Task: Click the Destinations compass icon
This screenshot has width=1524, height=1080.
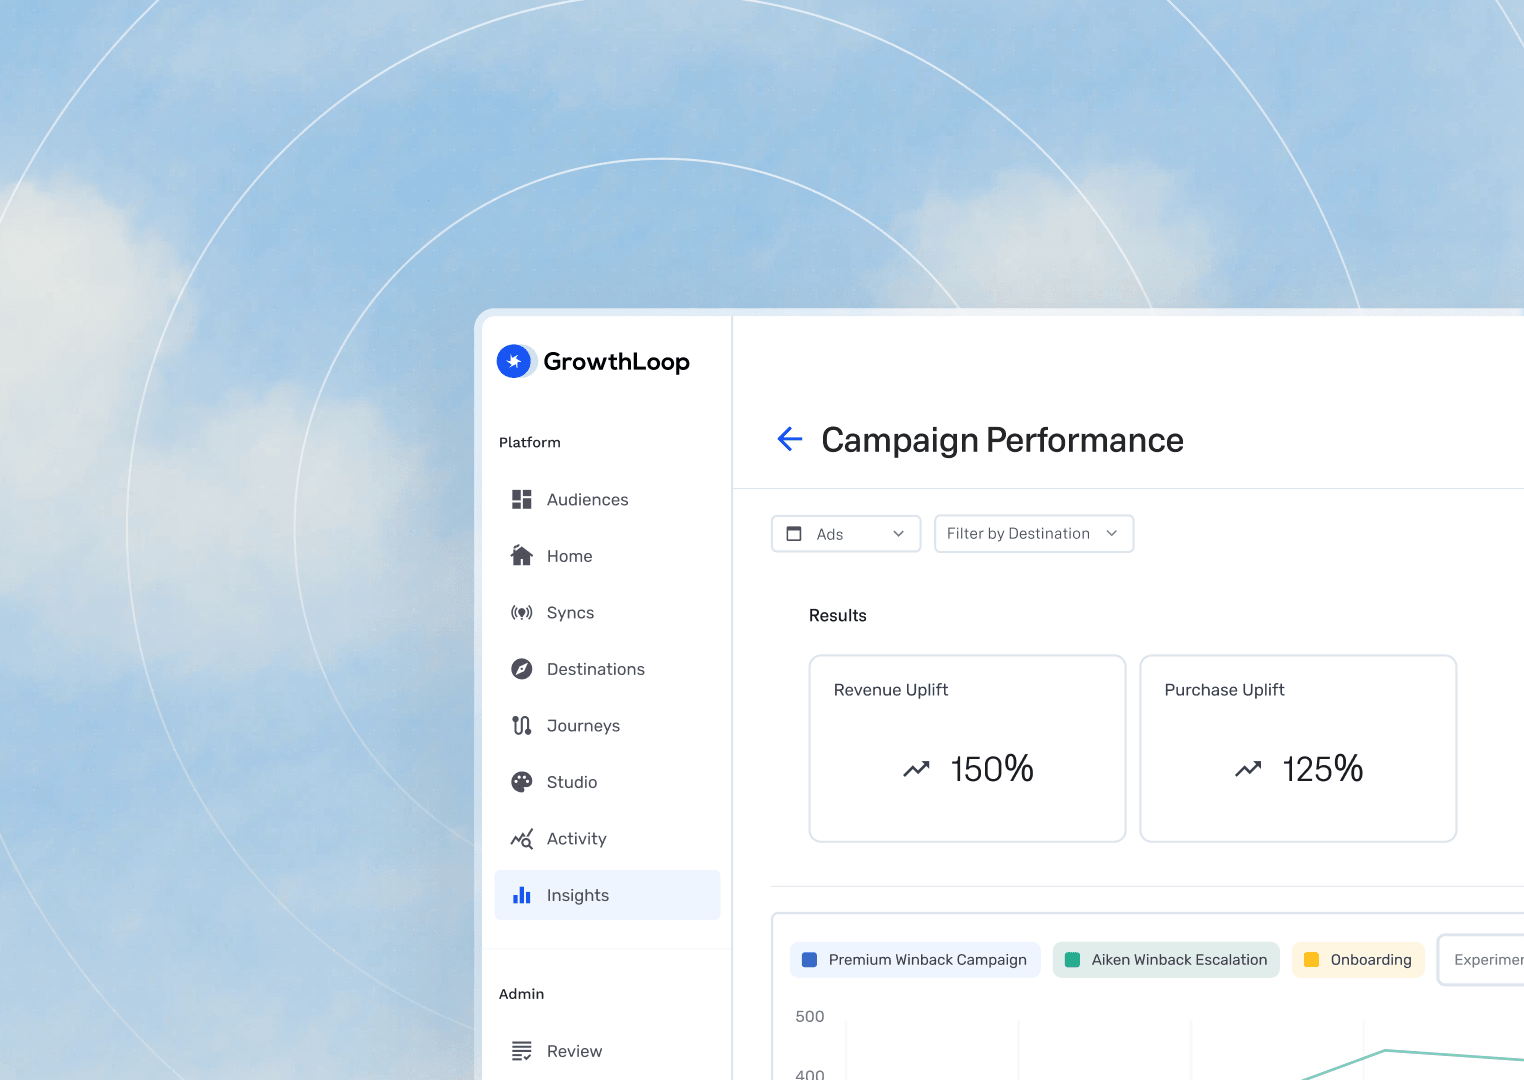Action: pyautogui.click(x=521, y=669)
